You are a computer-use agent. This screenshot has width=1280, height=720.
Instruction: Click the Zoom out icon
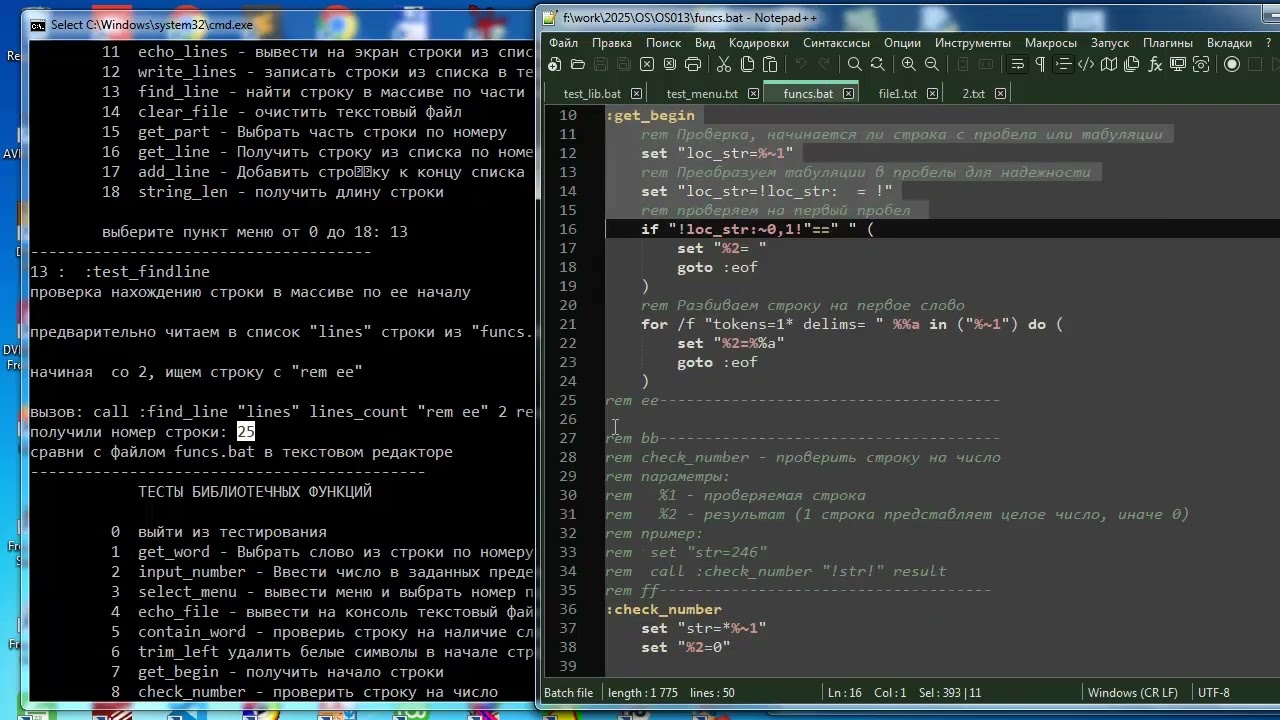931,64
